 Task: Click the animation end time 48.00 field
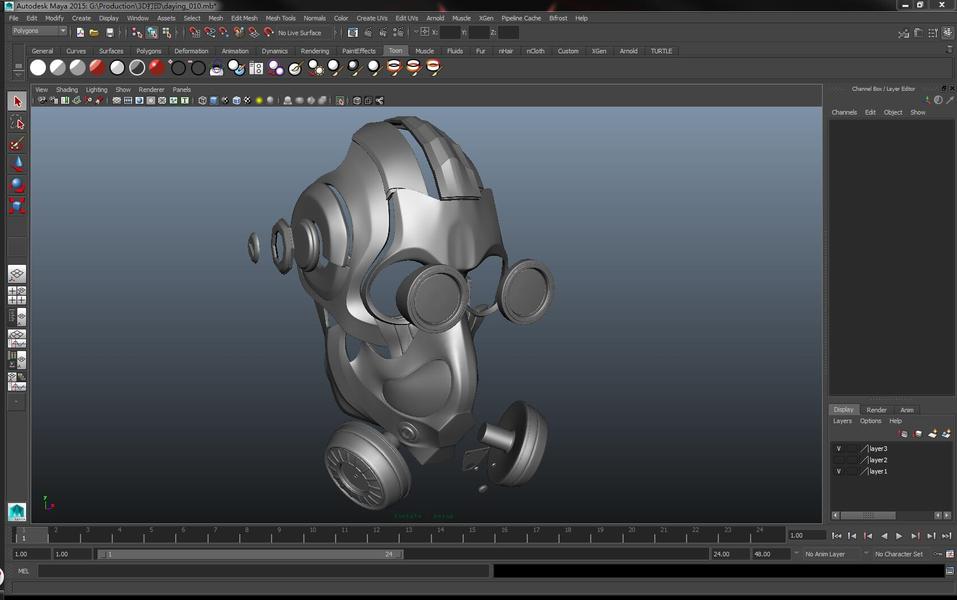click(x=770, y=554)
